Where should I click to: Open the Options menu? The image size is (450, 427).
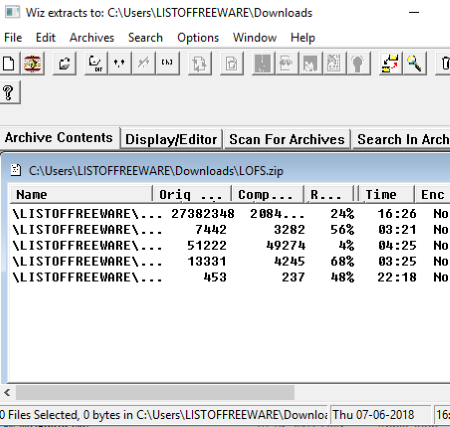(198, 38)
